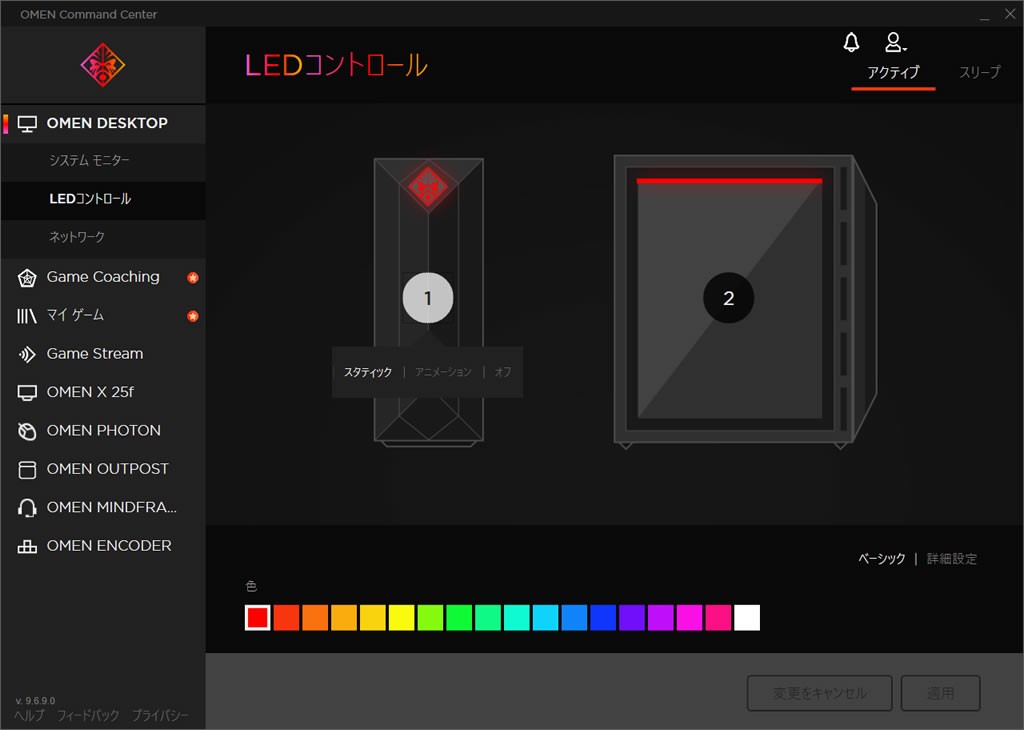Close the OMEN Command Center window
The height and width of the screenshot is (730, 1024).
1010,14
